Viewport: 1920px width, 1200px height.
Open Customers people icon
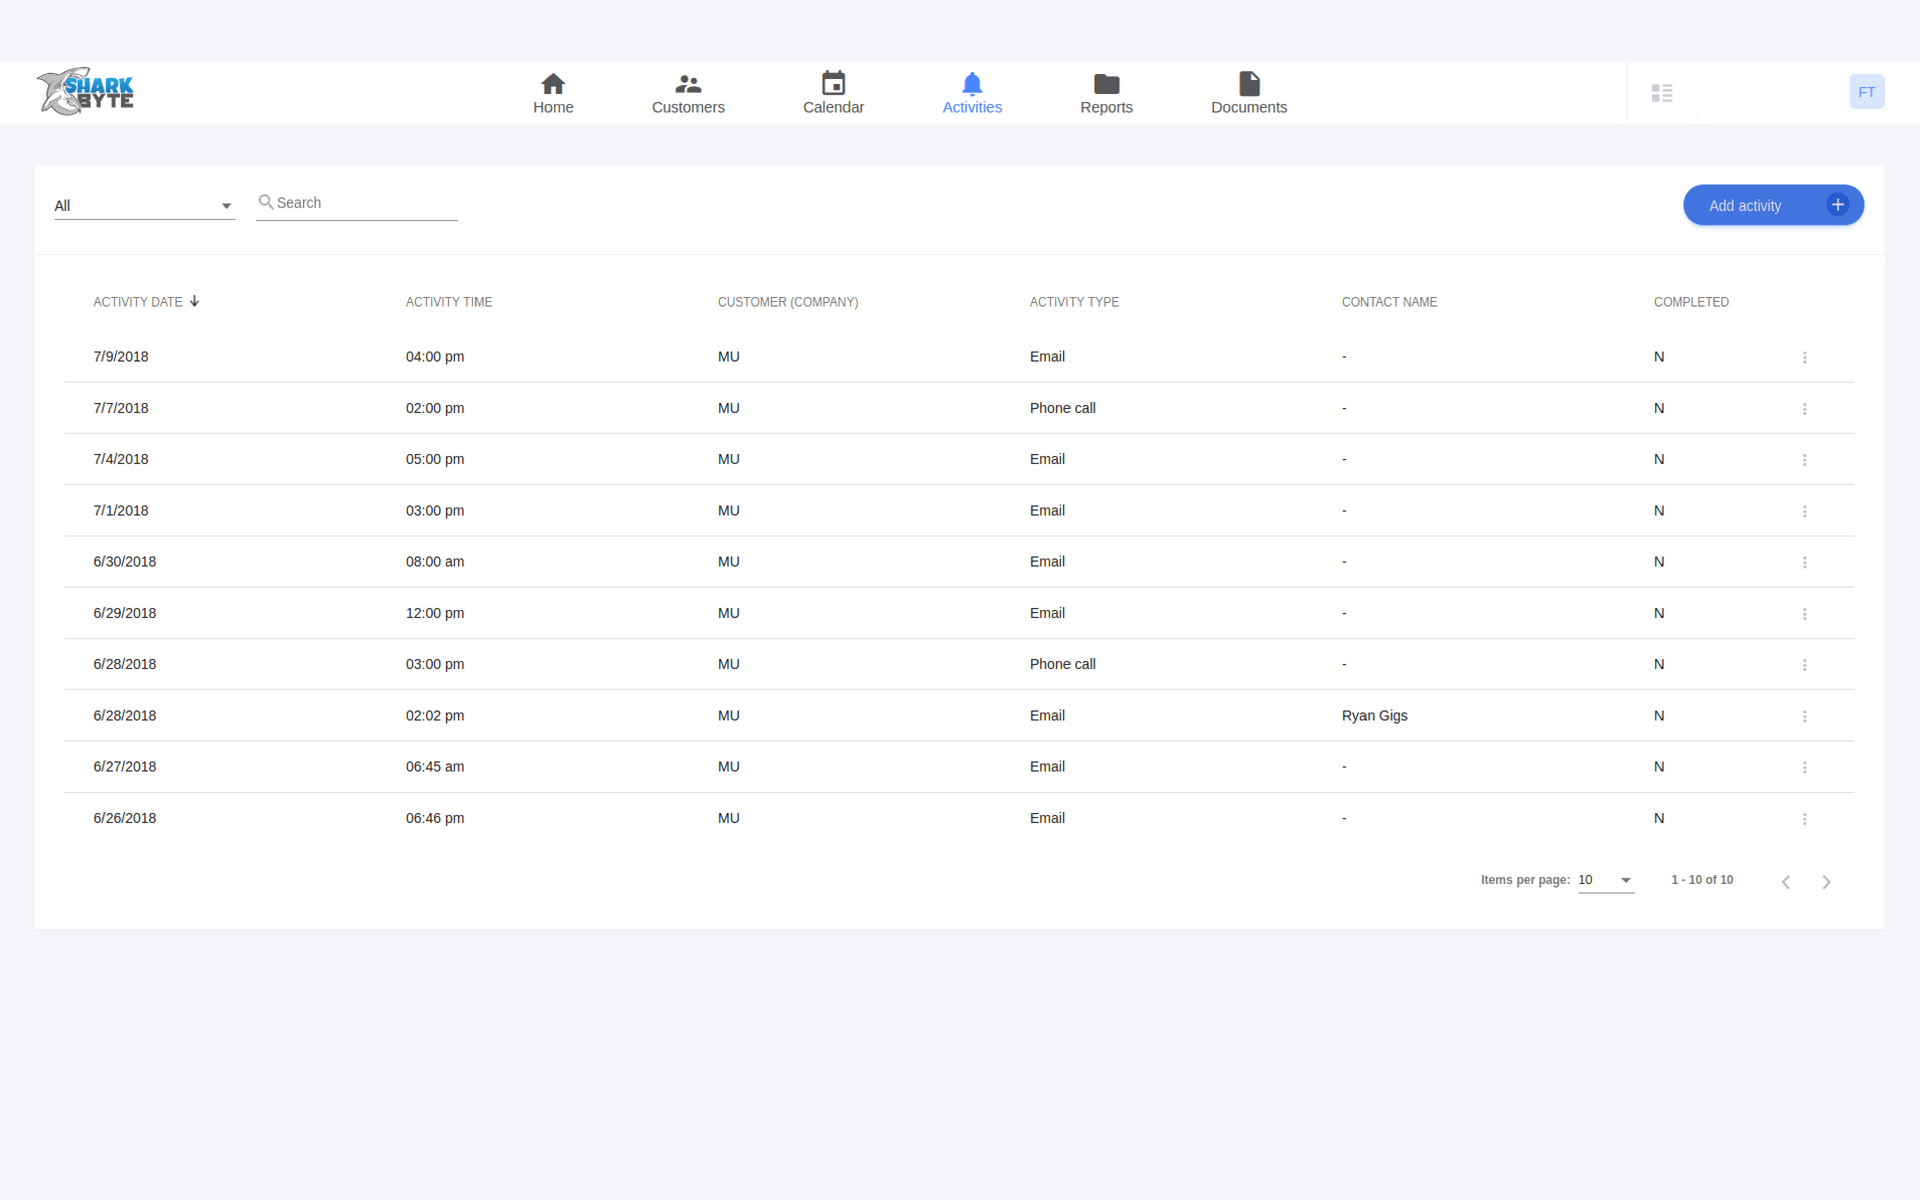point(688,83)
